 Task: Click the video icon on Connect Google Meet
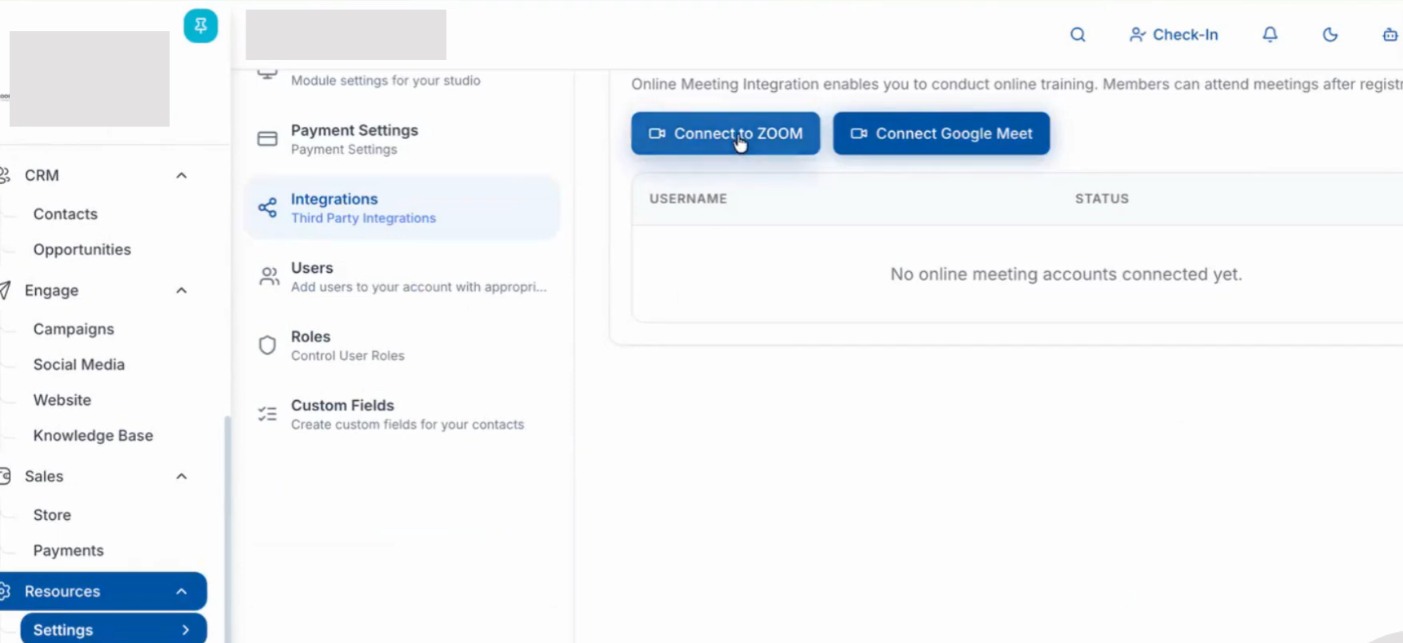click(x=859, y=134)
